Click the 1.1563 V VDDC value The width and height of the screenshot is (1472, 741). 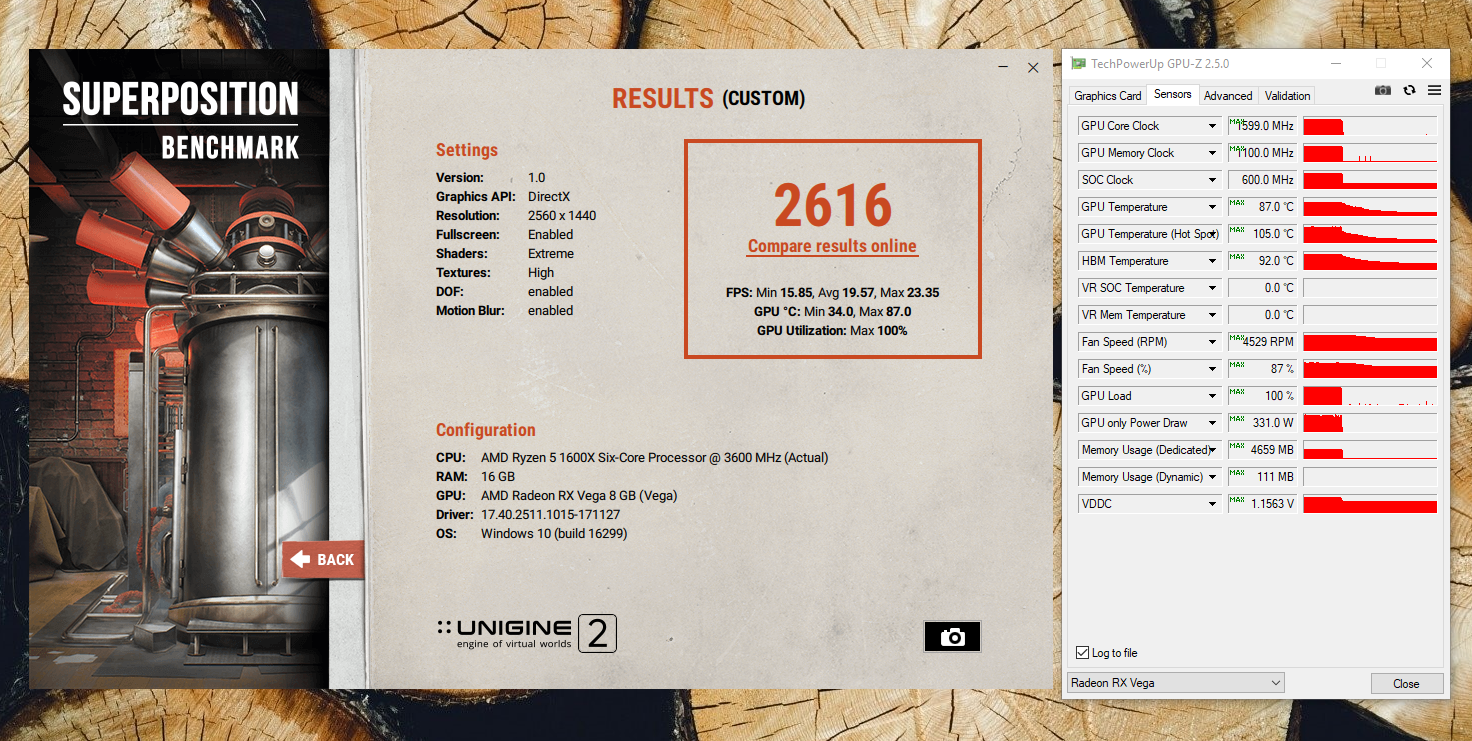(1262, 504)
